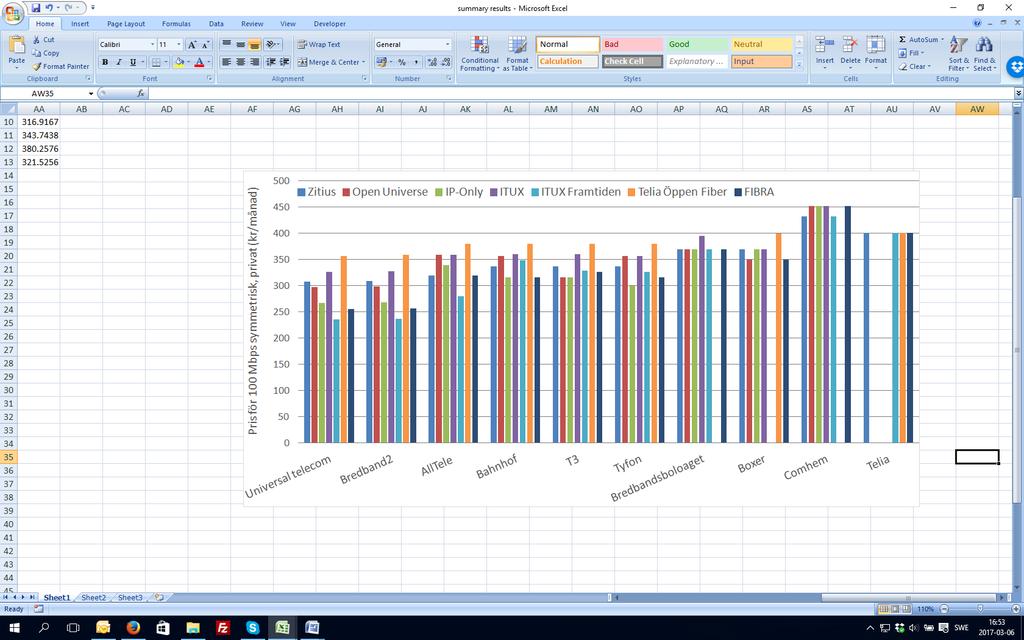Image resolution: width=1024 pixels, height=640 pixels.
Task: Toggle Top Align vertical alignment
Action: click(226, 44)
